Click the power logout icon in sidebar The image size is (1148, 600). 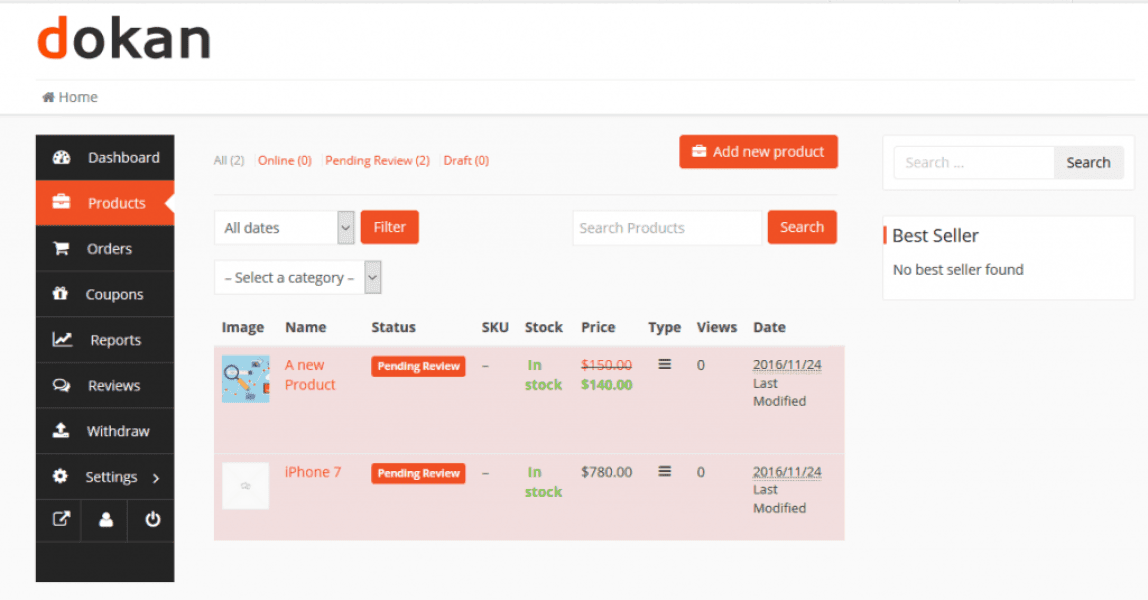(152, 520)
